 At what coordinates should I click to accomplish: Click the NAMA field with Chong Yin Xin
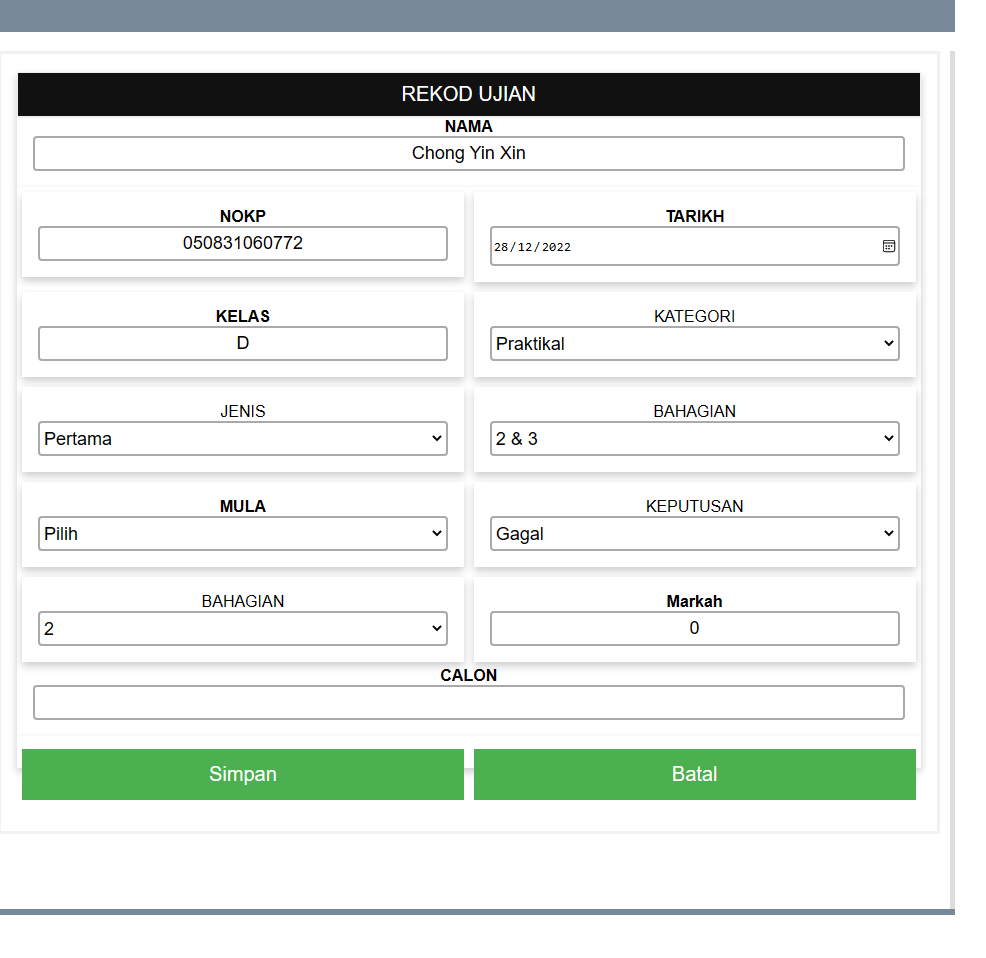pos(468,154)
